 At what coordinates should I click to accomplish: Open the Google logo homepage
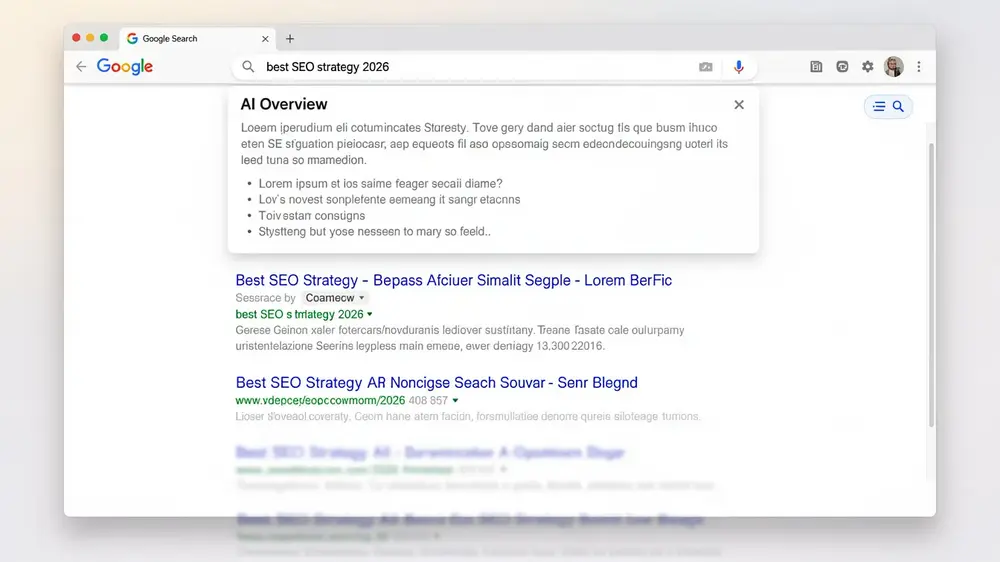(x=125, y=66)
